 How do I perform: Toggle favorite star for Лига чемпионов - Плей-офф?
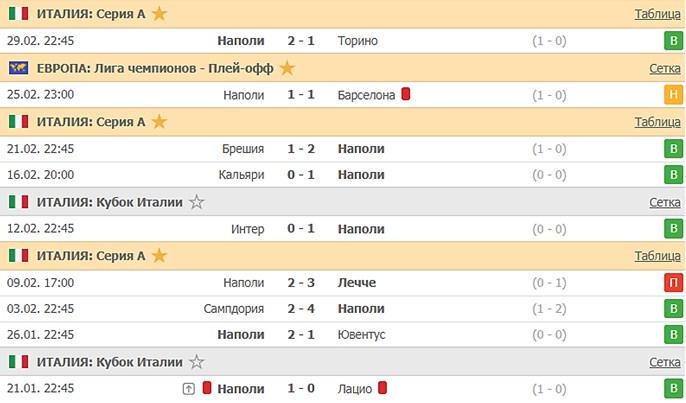(288, 68)
